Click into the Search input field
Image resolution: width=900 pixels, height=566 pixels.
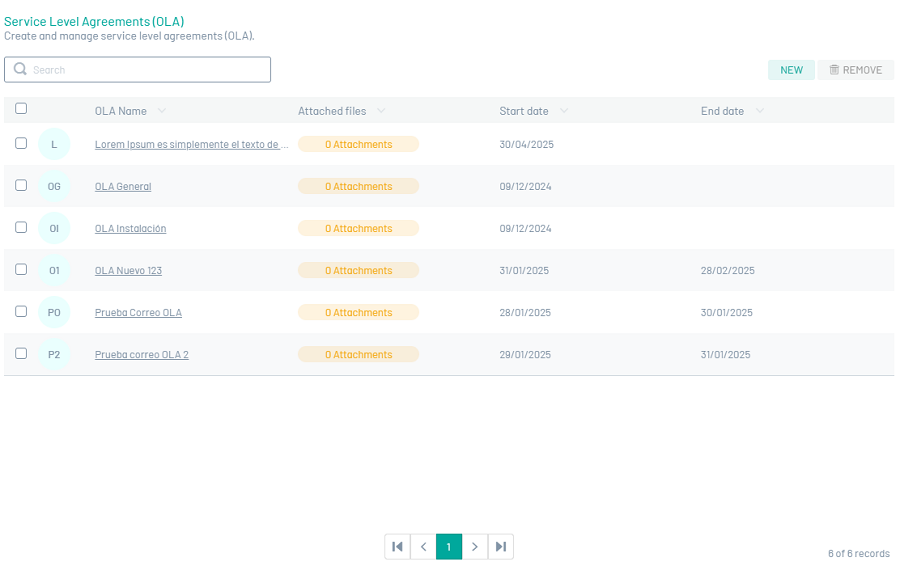point(138,69)
